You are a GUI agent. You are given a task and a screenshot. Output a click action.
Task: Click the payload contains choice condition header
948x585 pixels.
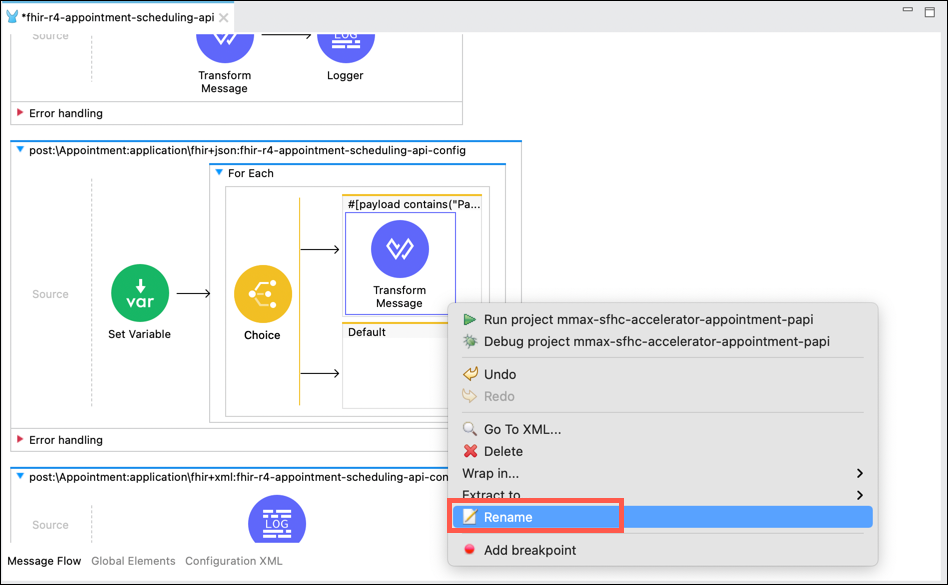point(414,204)
